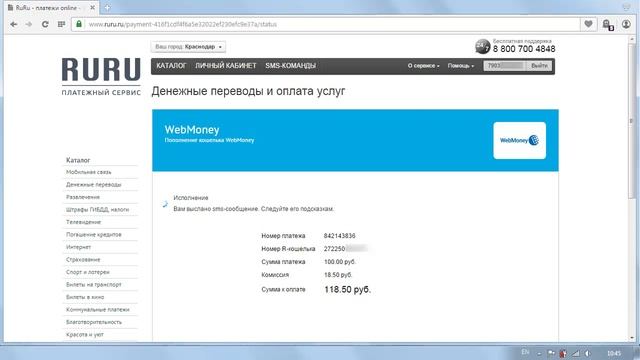
Task: Click the loading spinner next to Исполнение
Action: click(165, 204)
